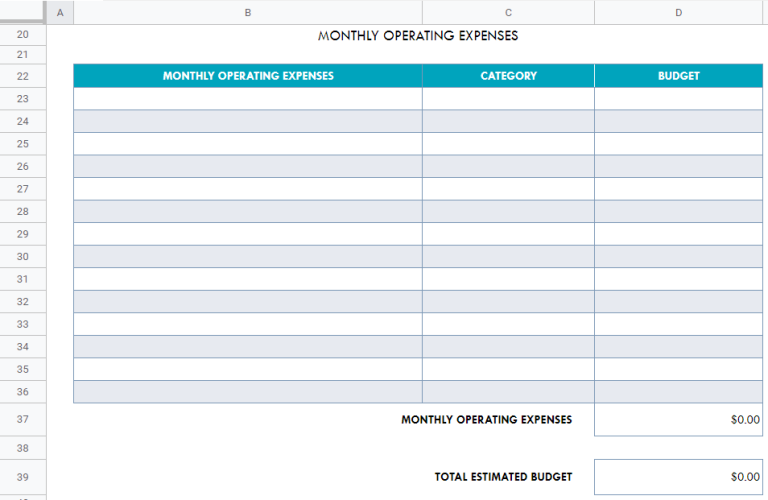The image size is (768, 500).
Task: Click row 23 header
Action: tap(23, 99)
